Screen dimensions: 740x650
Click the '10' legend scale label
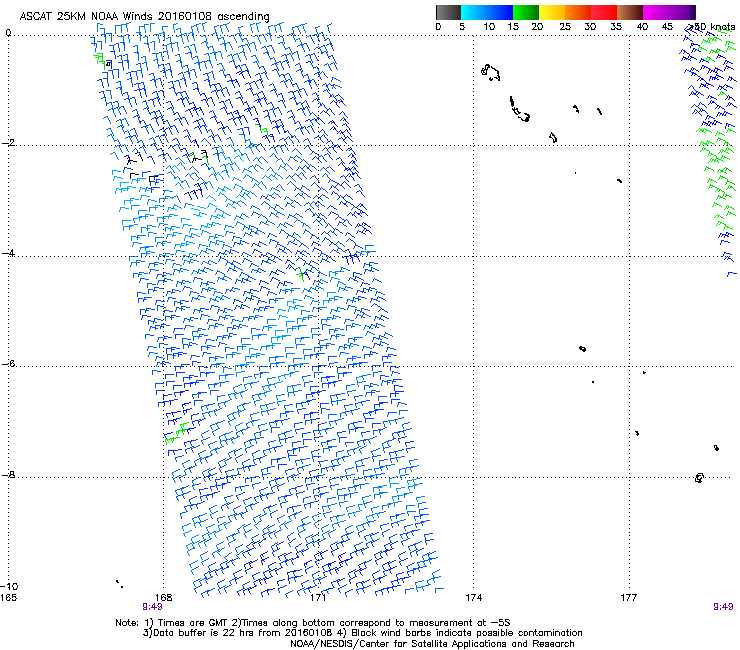click(x=489, y=27)
